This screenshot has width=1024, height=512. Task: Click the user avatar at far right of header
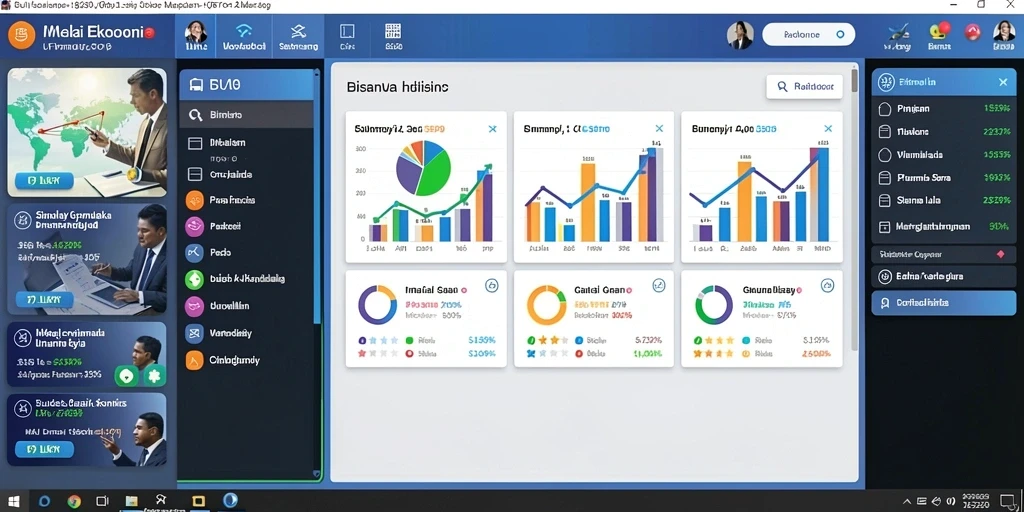1003,31
